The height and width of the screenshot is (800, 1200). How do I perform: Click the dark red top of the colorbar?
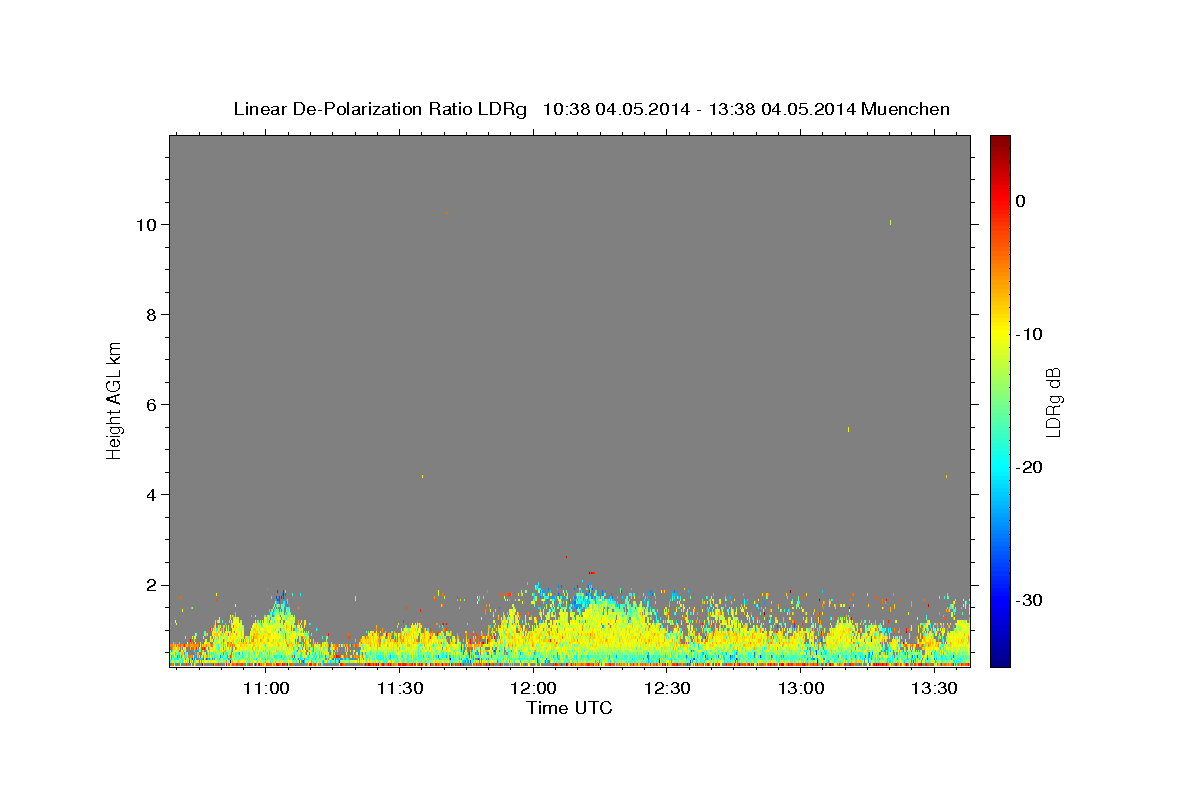click(x=999, y=145)
